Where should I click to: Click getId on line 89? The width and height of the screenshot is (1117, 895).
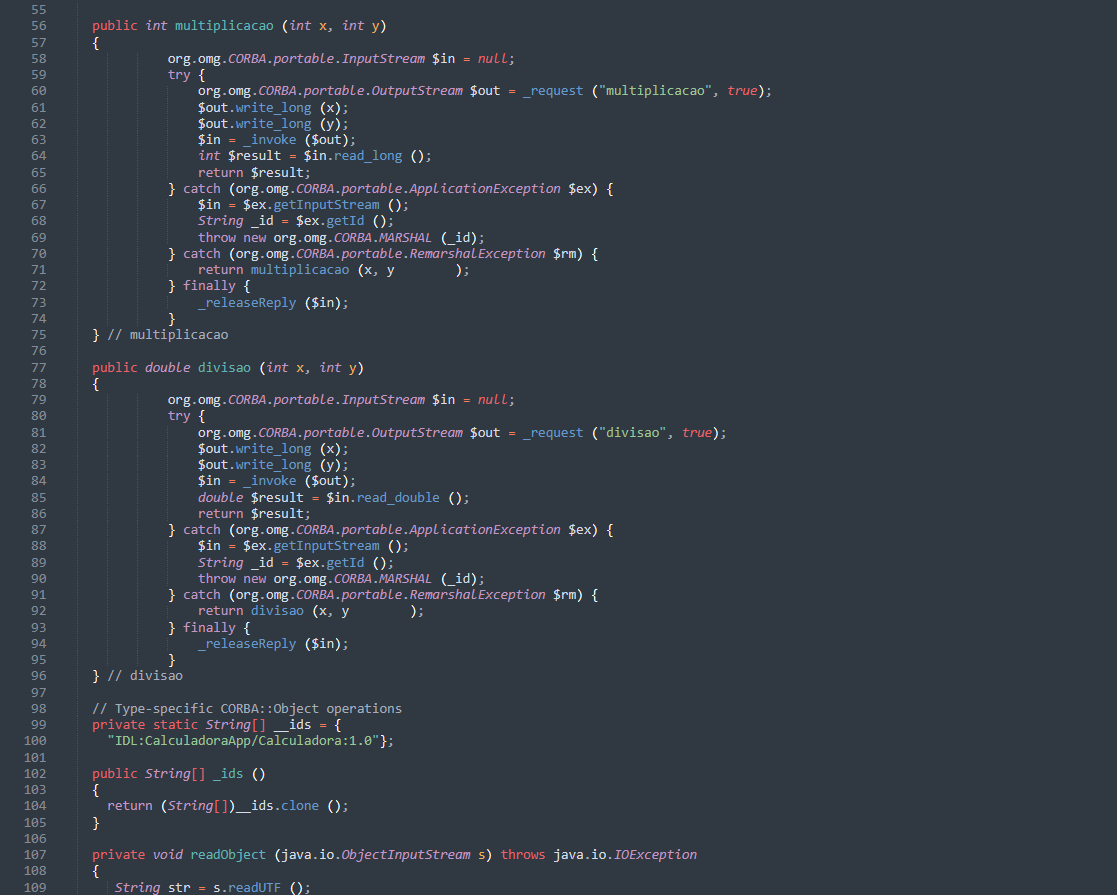click(345, 562)
